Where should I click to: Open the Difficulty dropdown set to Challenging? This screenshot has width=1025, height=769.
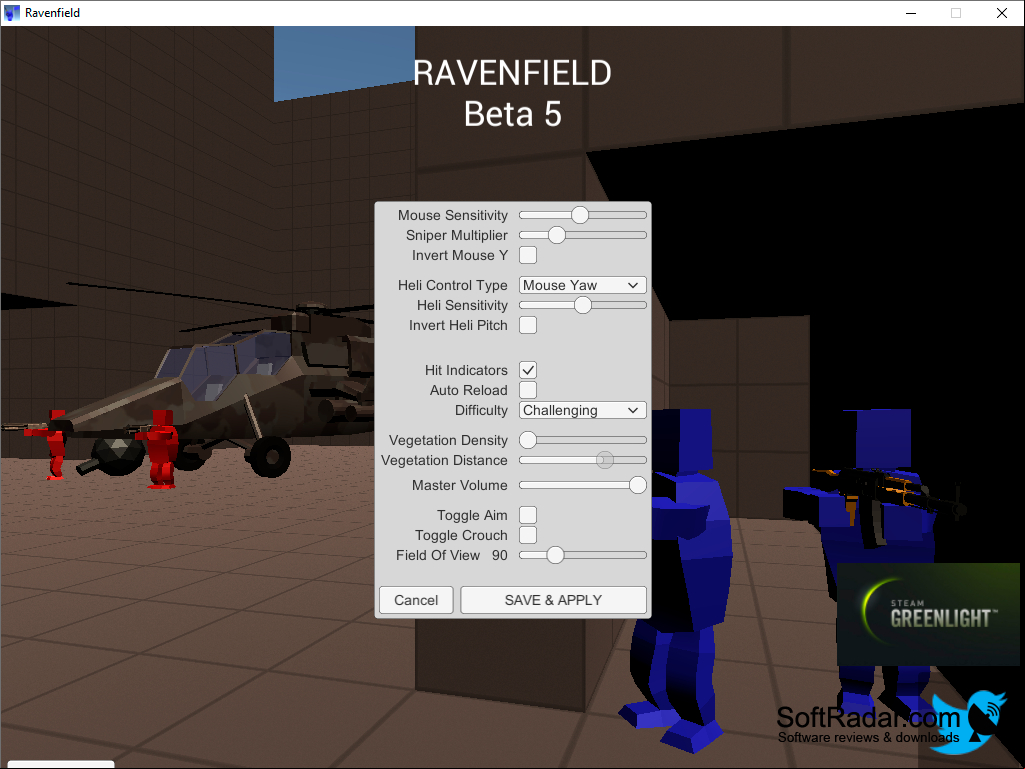[582, 410]
